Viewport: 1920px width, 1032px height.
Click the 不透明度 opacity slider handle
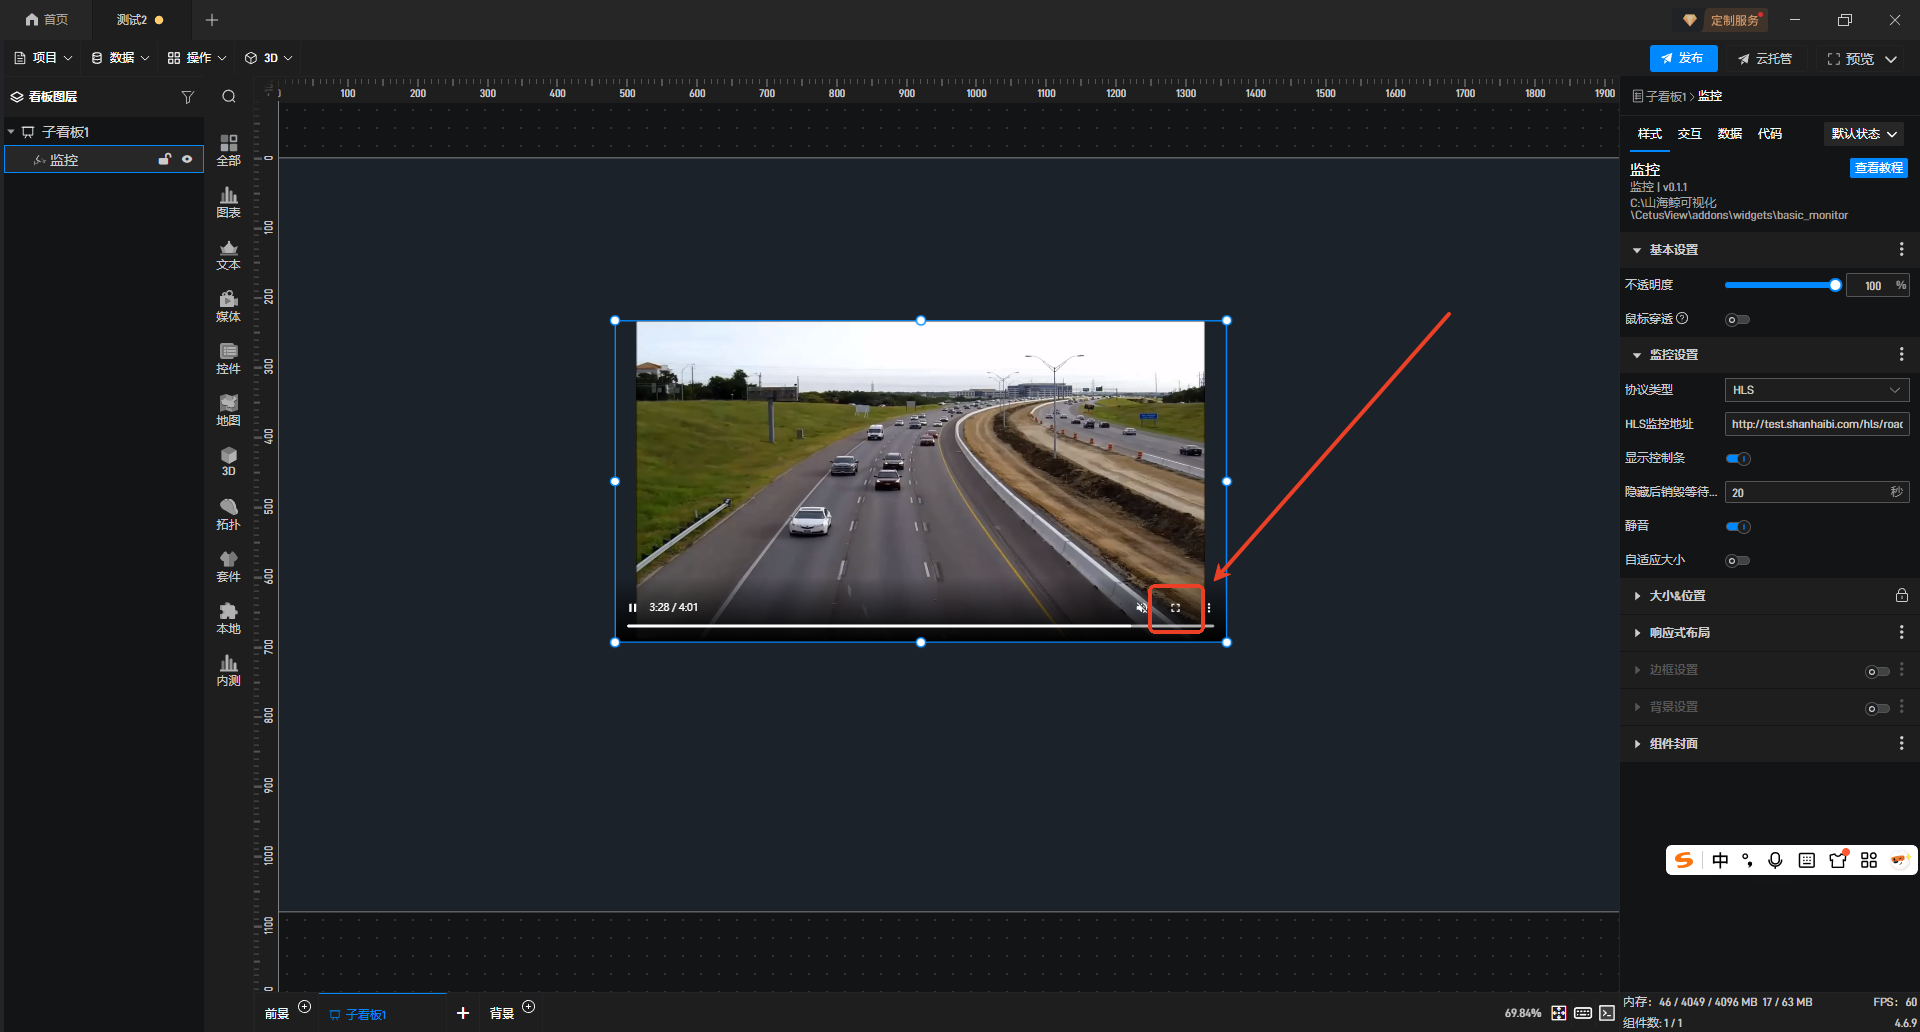pos(1835,286)
